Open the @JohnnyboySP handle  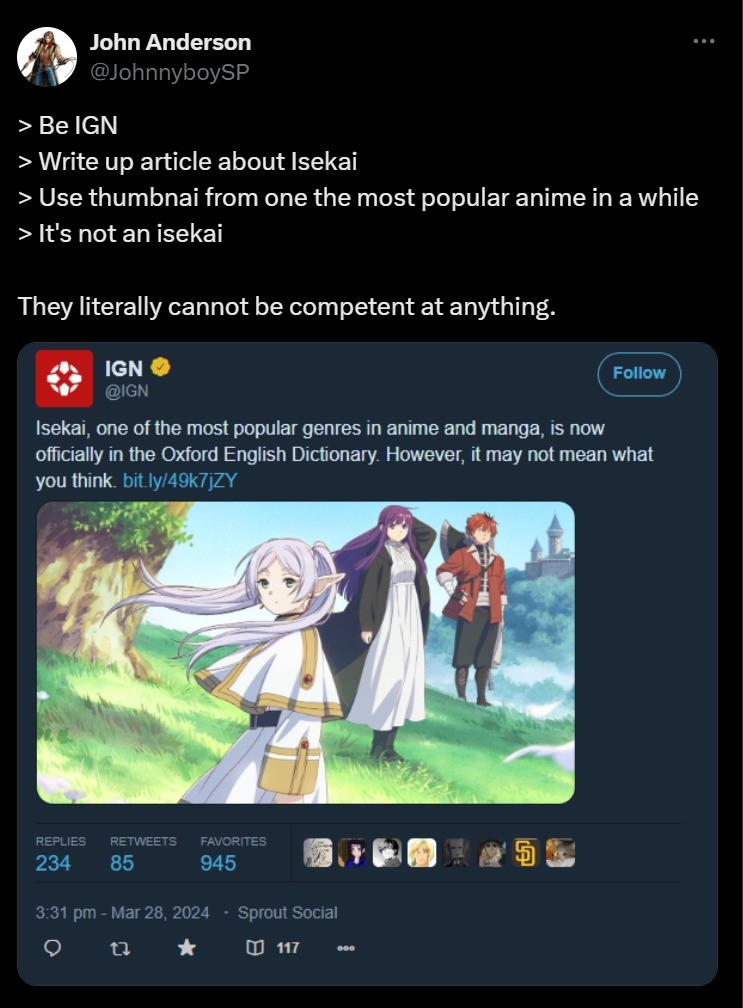tap(169, 72)
